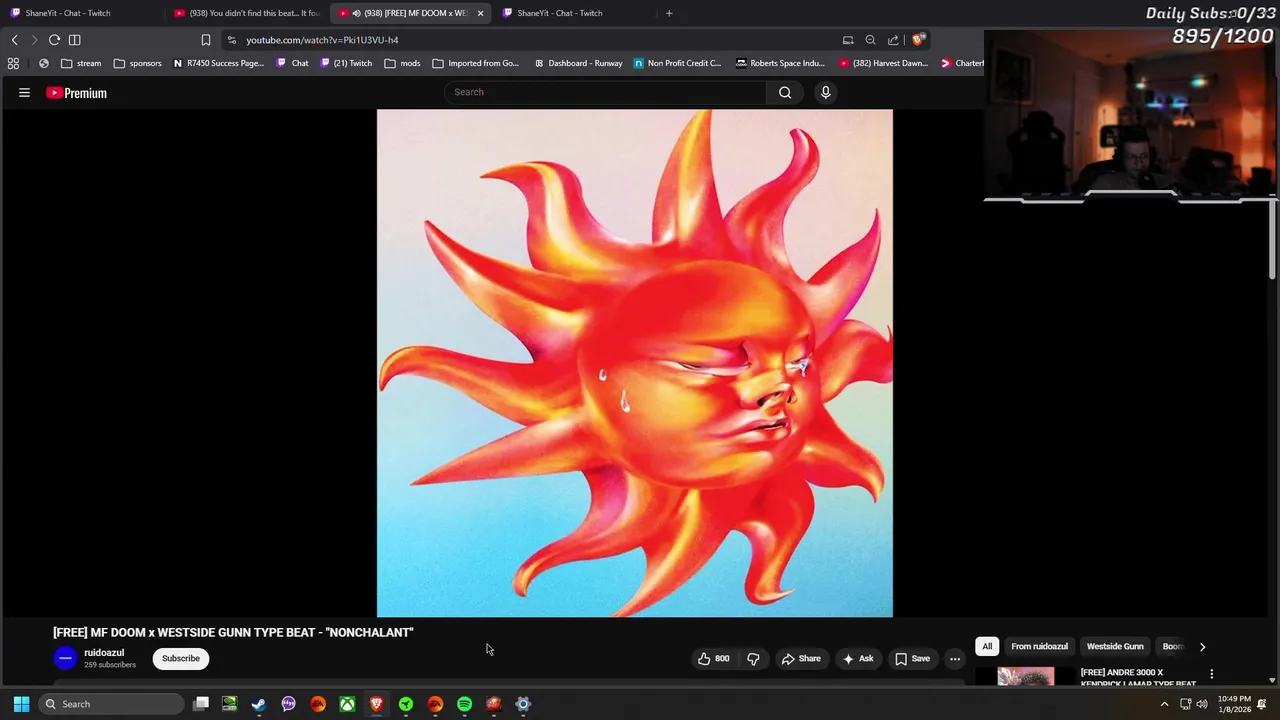Open Spotify from the taskbar
The height and width of the screenshot is (720, 1280).
click(x=464, y=704)
